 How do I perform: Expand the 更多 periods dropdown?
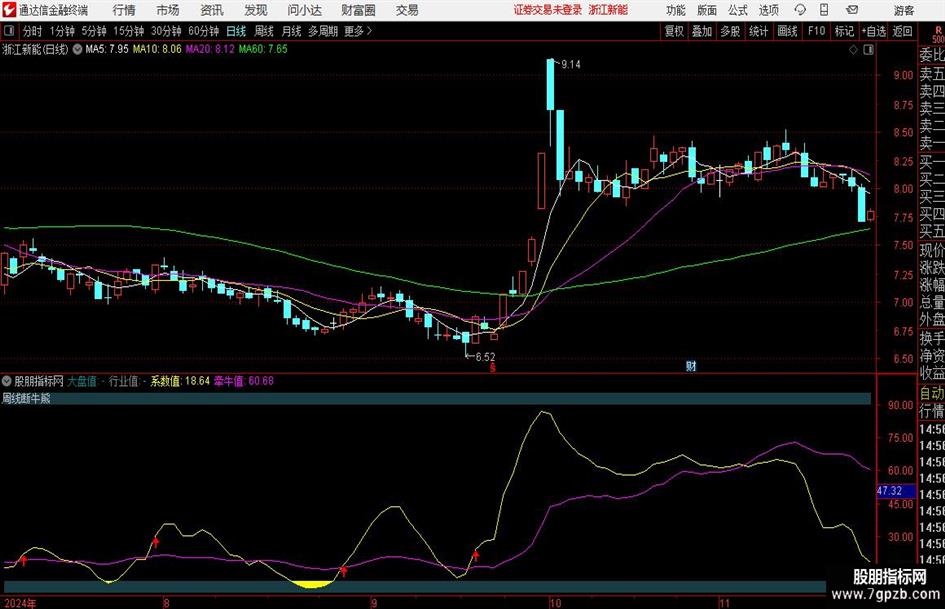pos(358,31)
